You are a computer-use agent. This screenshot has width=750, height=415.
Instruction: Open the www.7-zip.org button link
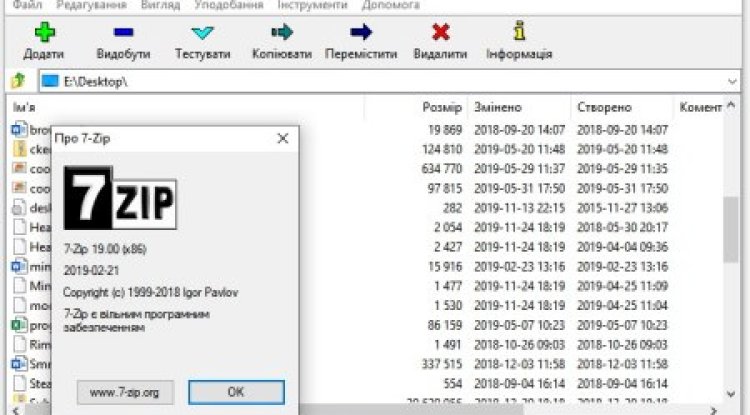[x=125, y=393]
